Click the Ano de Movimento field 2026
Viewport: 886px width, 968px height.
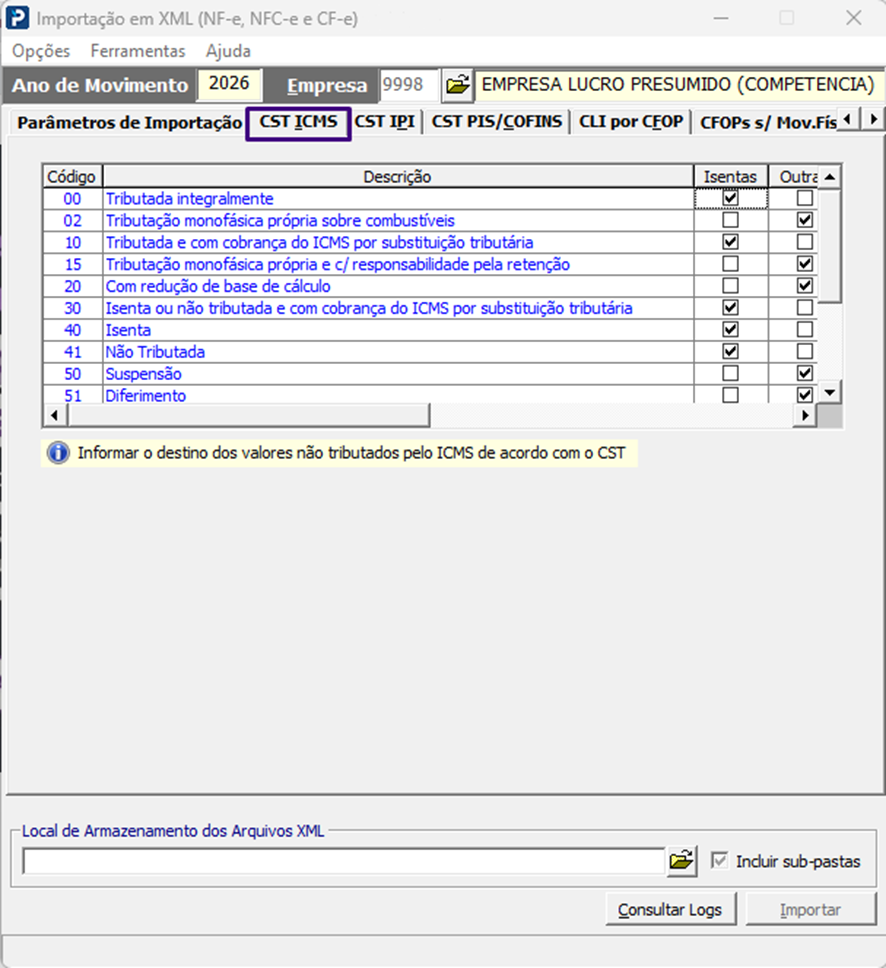click(x=229, y=84)
